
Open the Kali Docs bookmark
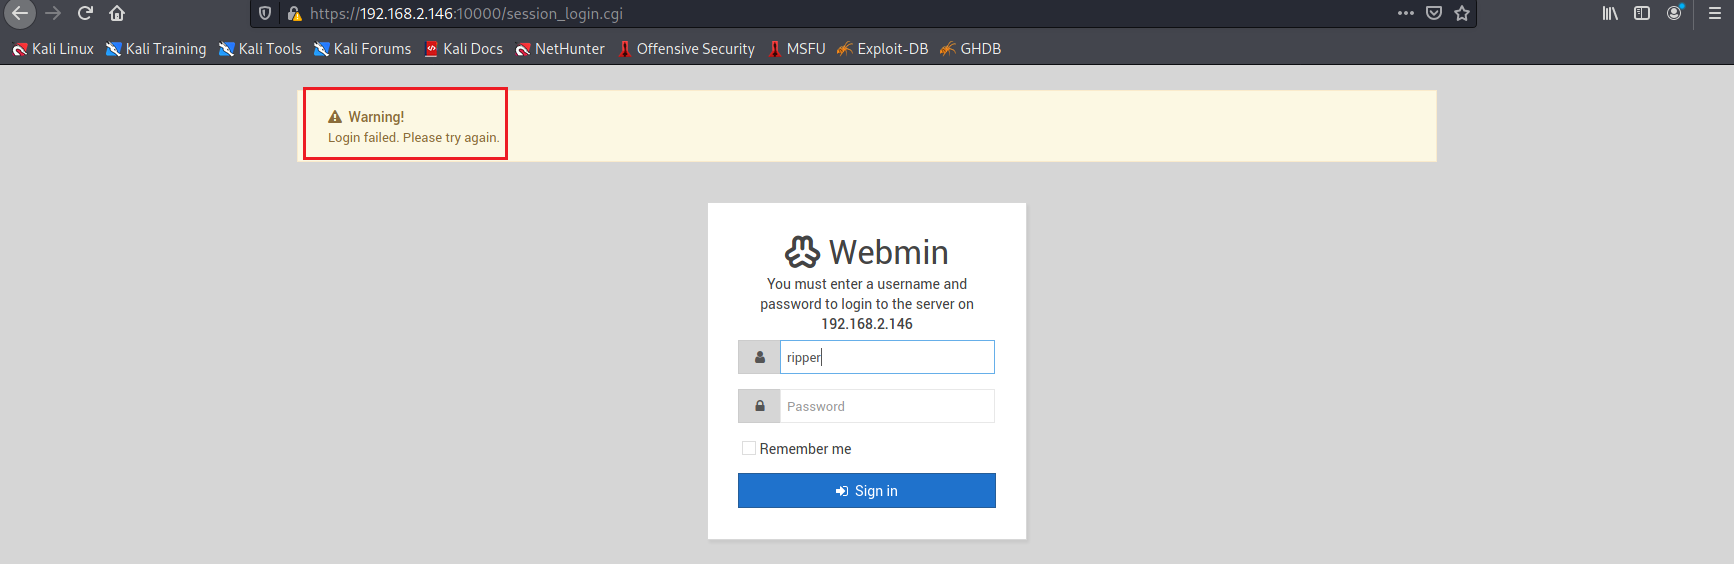coord(464,49)
